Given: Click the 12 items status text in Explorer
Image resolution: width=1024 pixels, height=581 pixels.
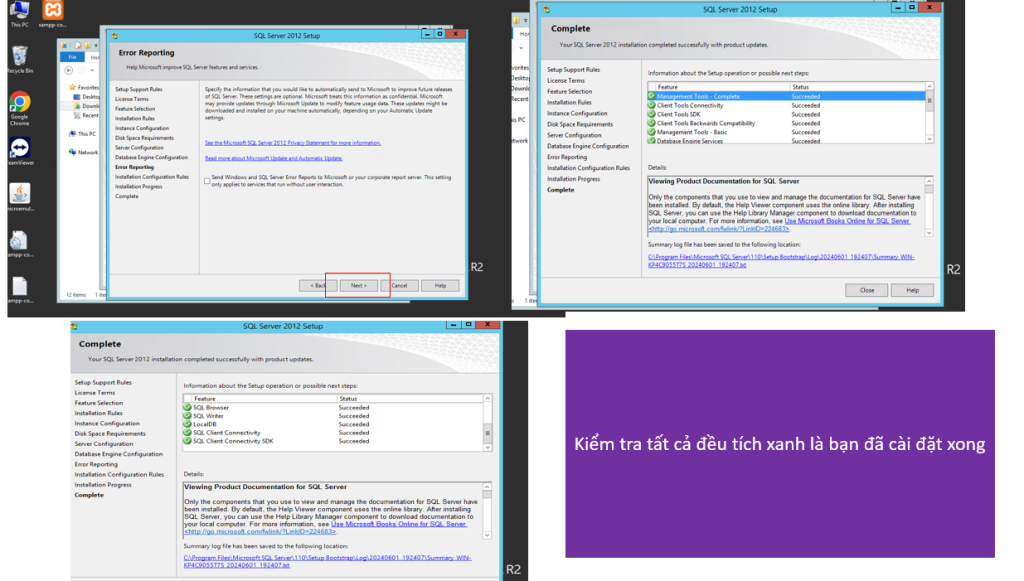Looking at the screenshot, I should click(76, 295).
